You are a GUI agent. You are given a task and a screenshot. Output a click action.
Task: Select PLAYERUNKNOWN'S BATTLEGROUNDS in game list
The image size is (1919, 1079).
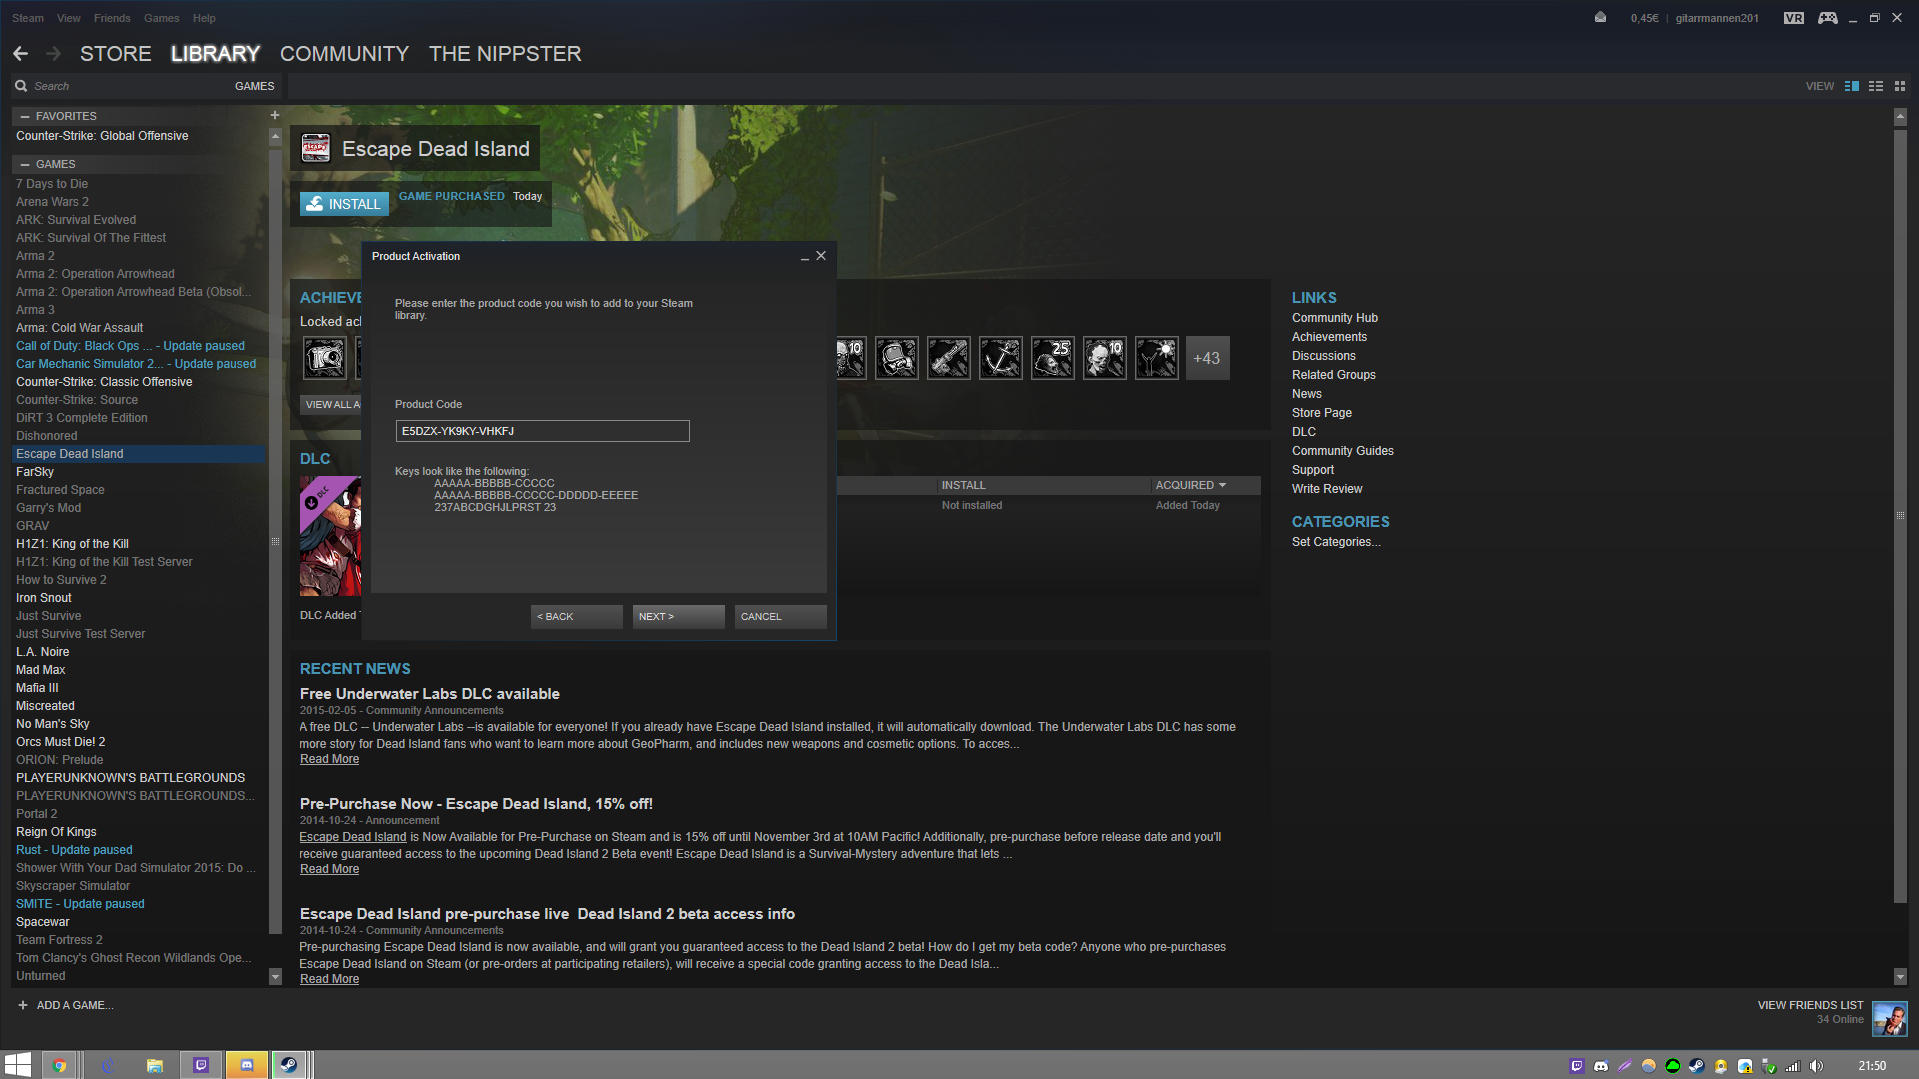click(130, 778)
